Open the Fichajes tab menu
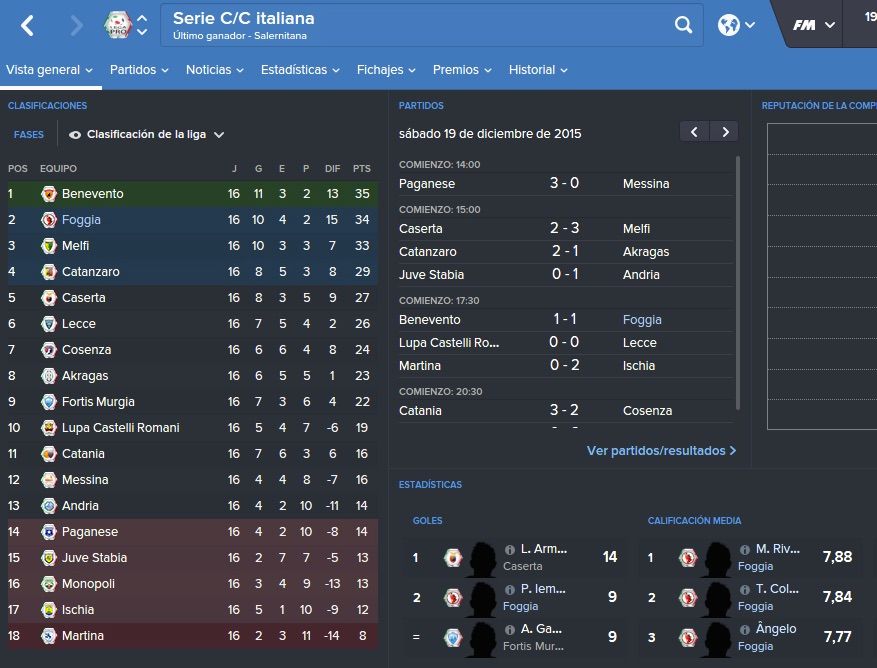 tap(386, 70)
